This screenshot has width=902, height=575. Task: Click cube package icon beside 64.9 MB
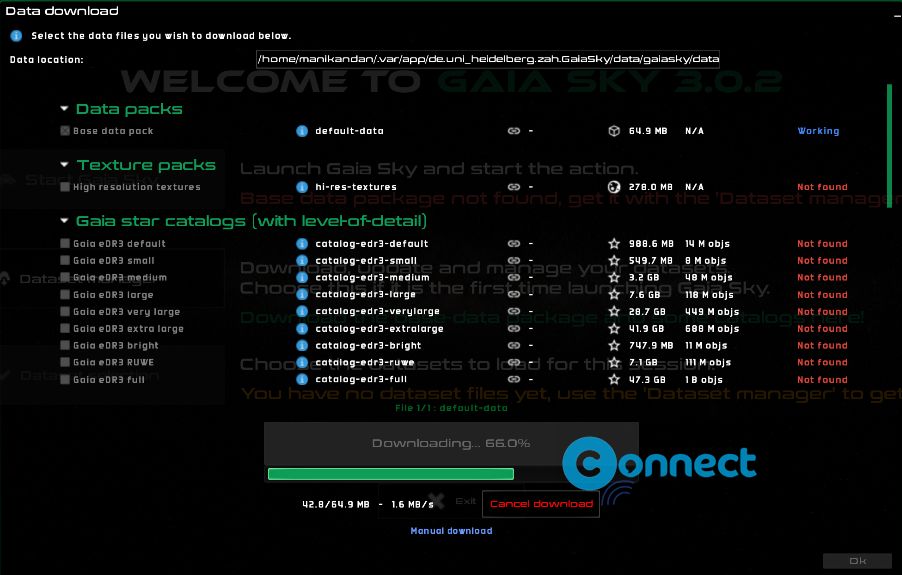(614, 131)
